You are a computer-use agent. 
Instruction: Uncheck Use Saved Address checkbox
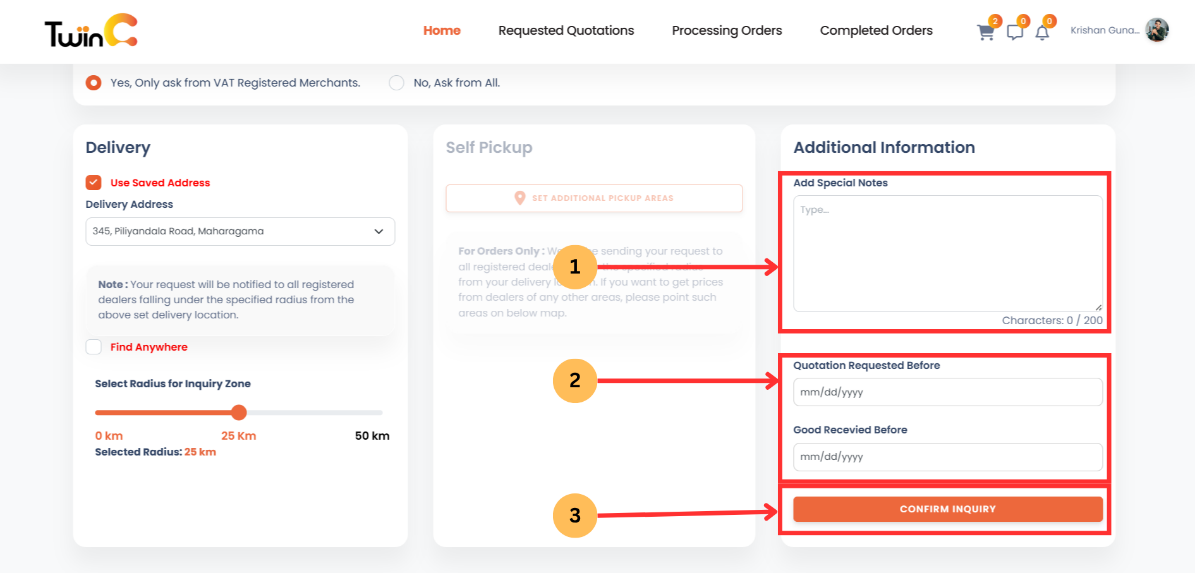click(94, 182)
